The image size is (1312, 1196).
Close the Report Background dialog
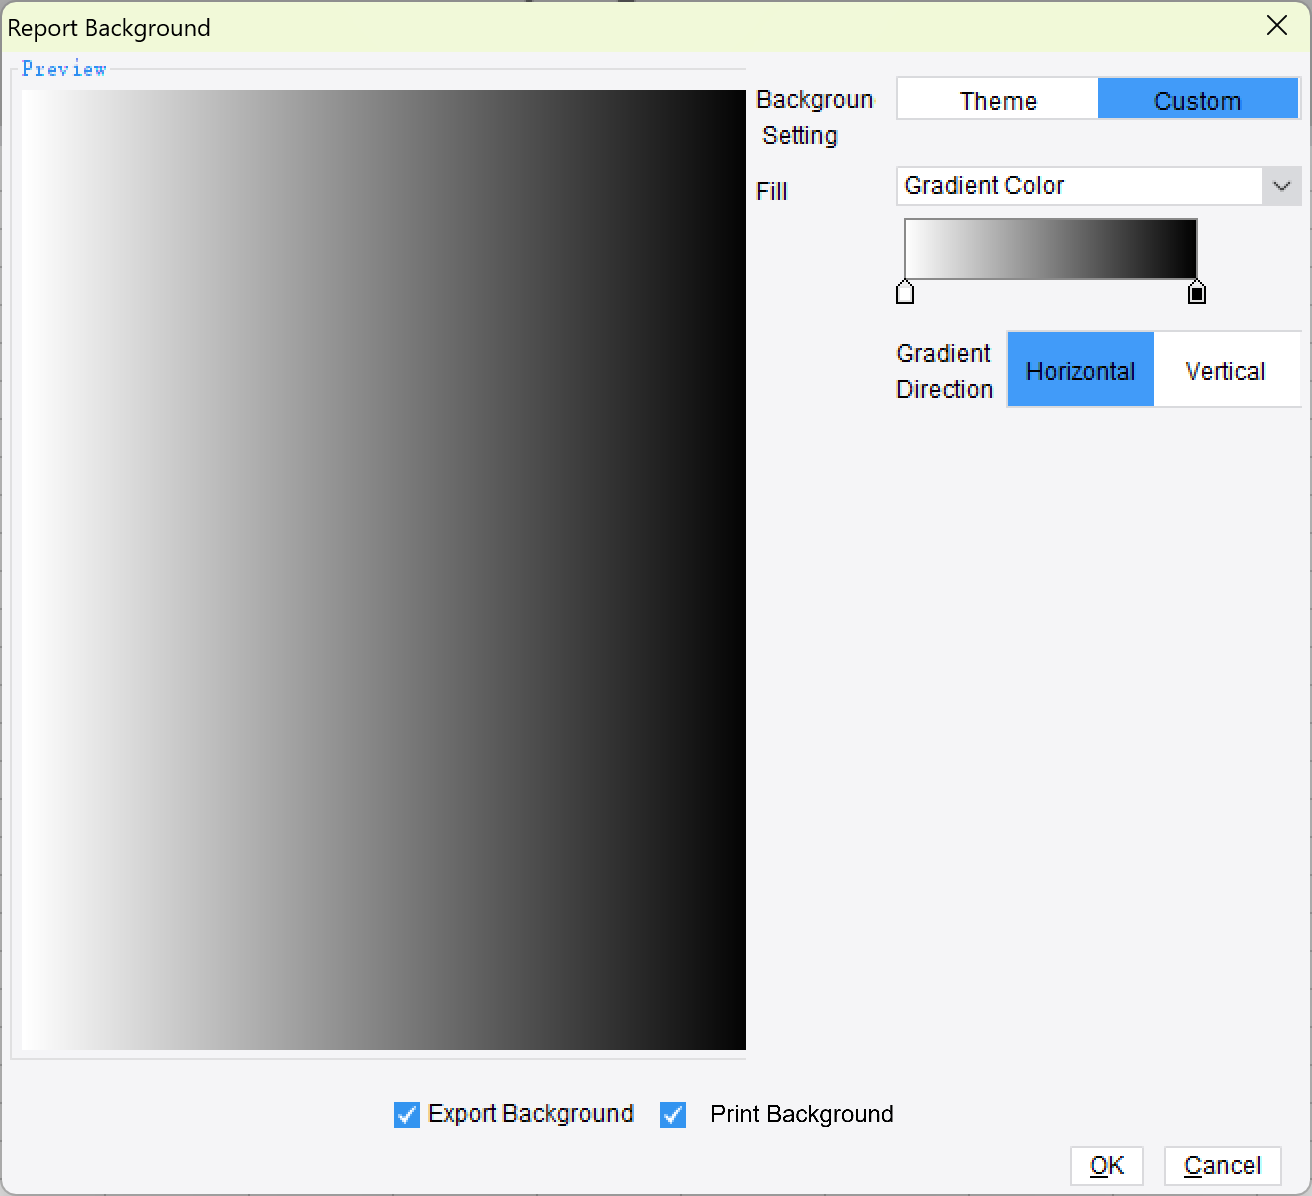click(x=1277, y=26)
